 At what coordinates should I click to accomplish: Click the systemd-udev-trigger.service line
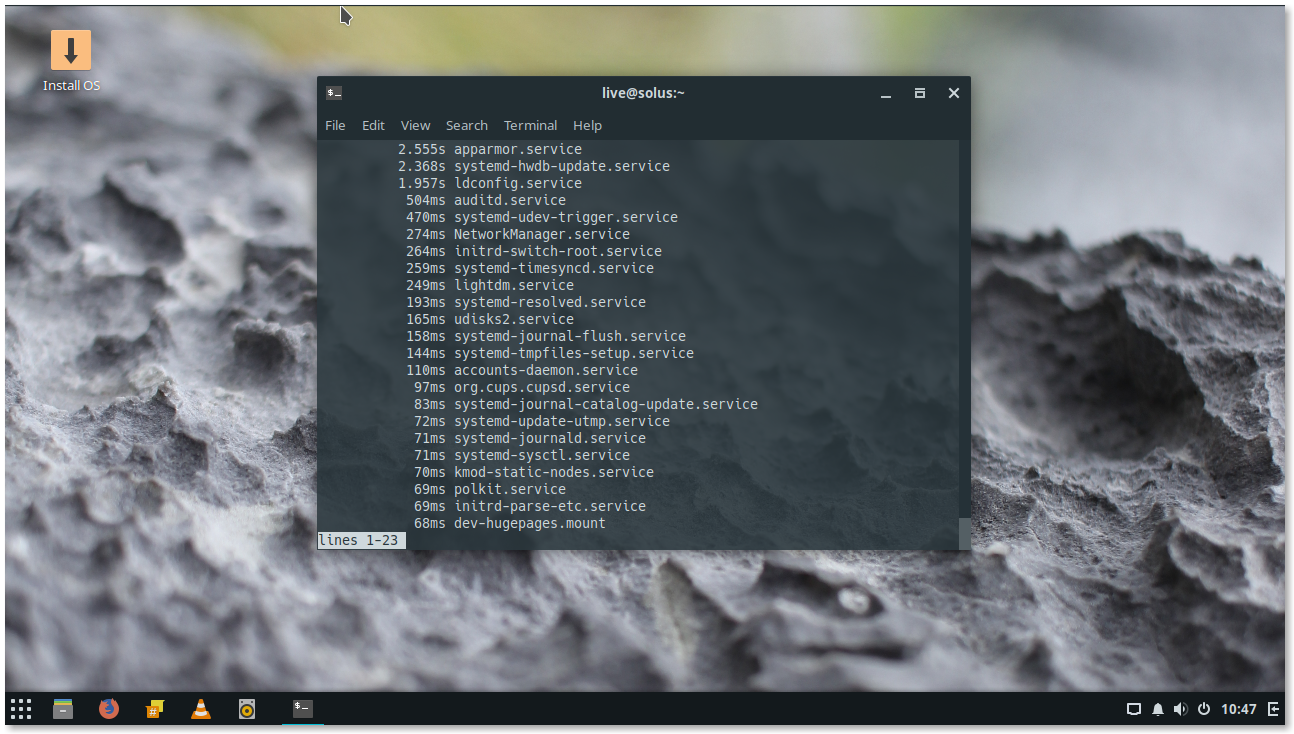tap(542, 217)
